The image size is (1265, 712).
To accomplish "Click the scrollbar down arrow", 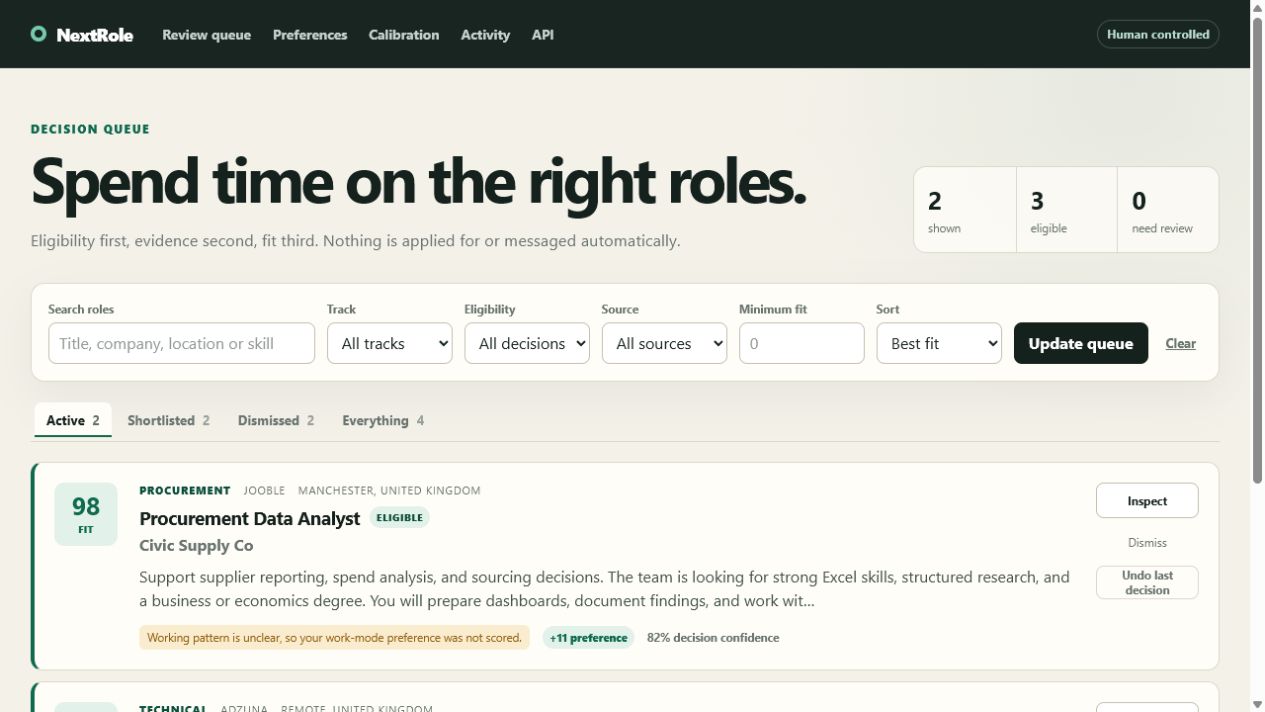I will pos(1258,704).
